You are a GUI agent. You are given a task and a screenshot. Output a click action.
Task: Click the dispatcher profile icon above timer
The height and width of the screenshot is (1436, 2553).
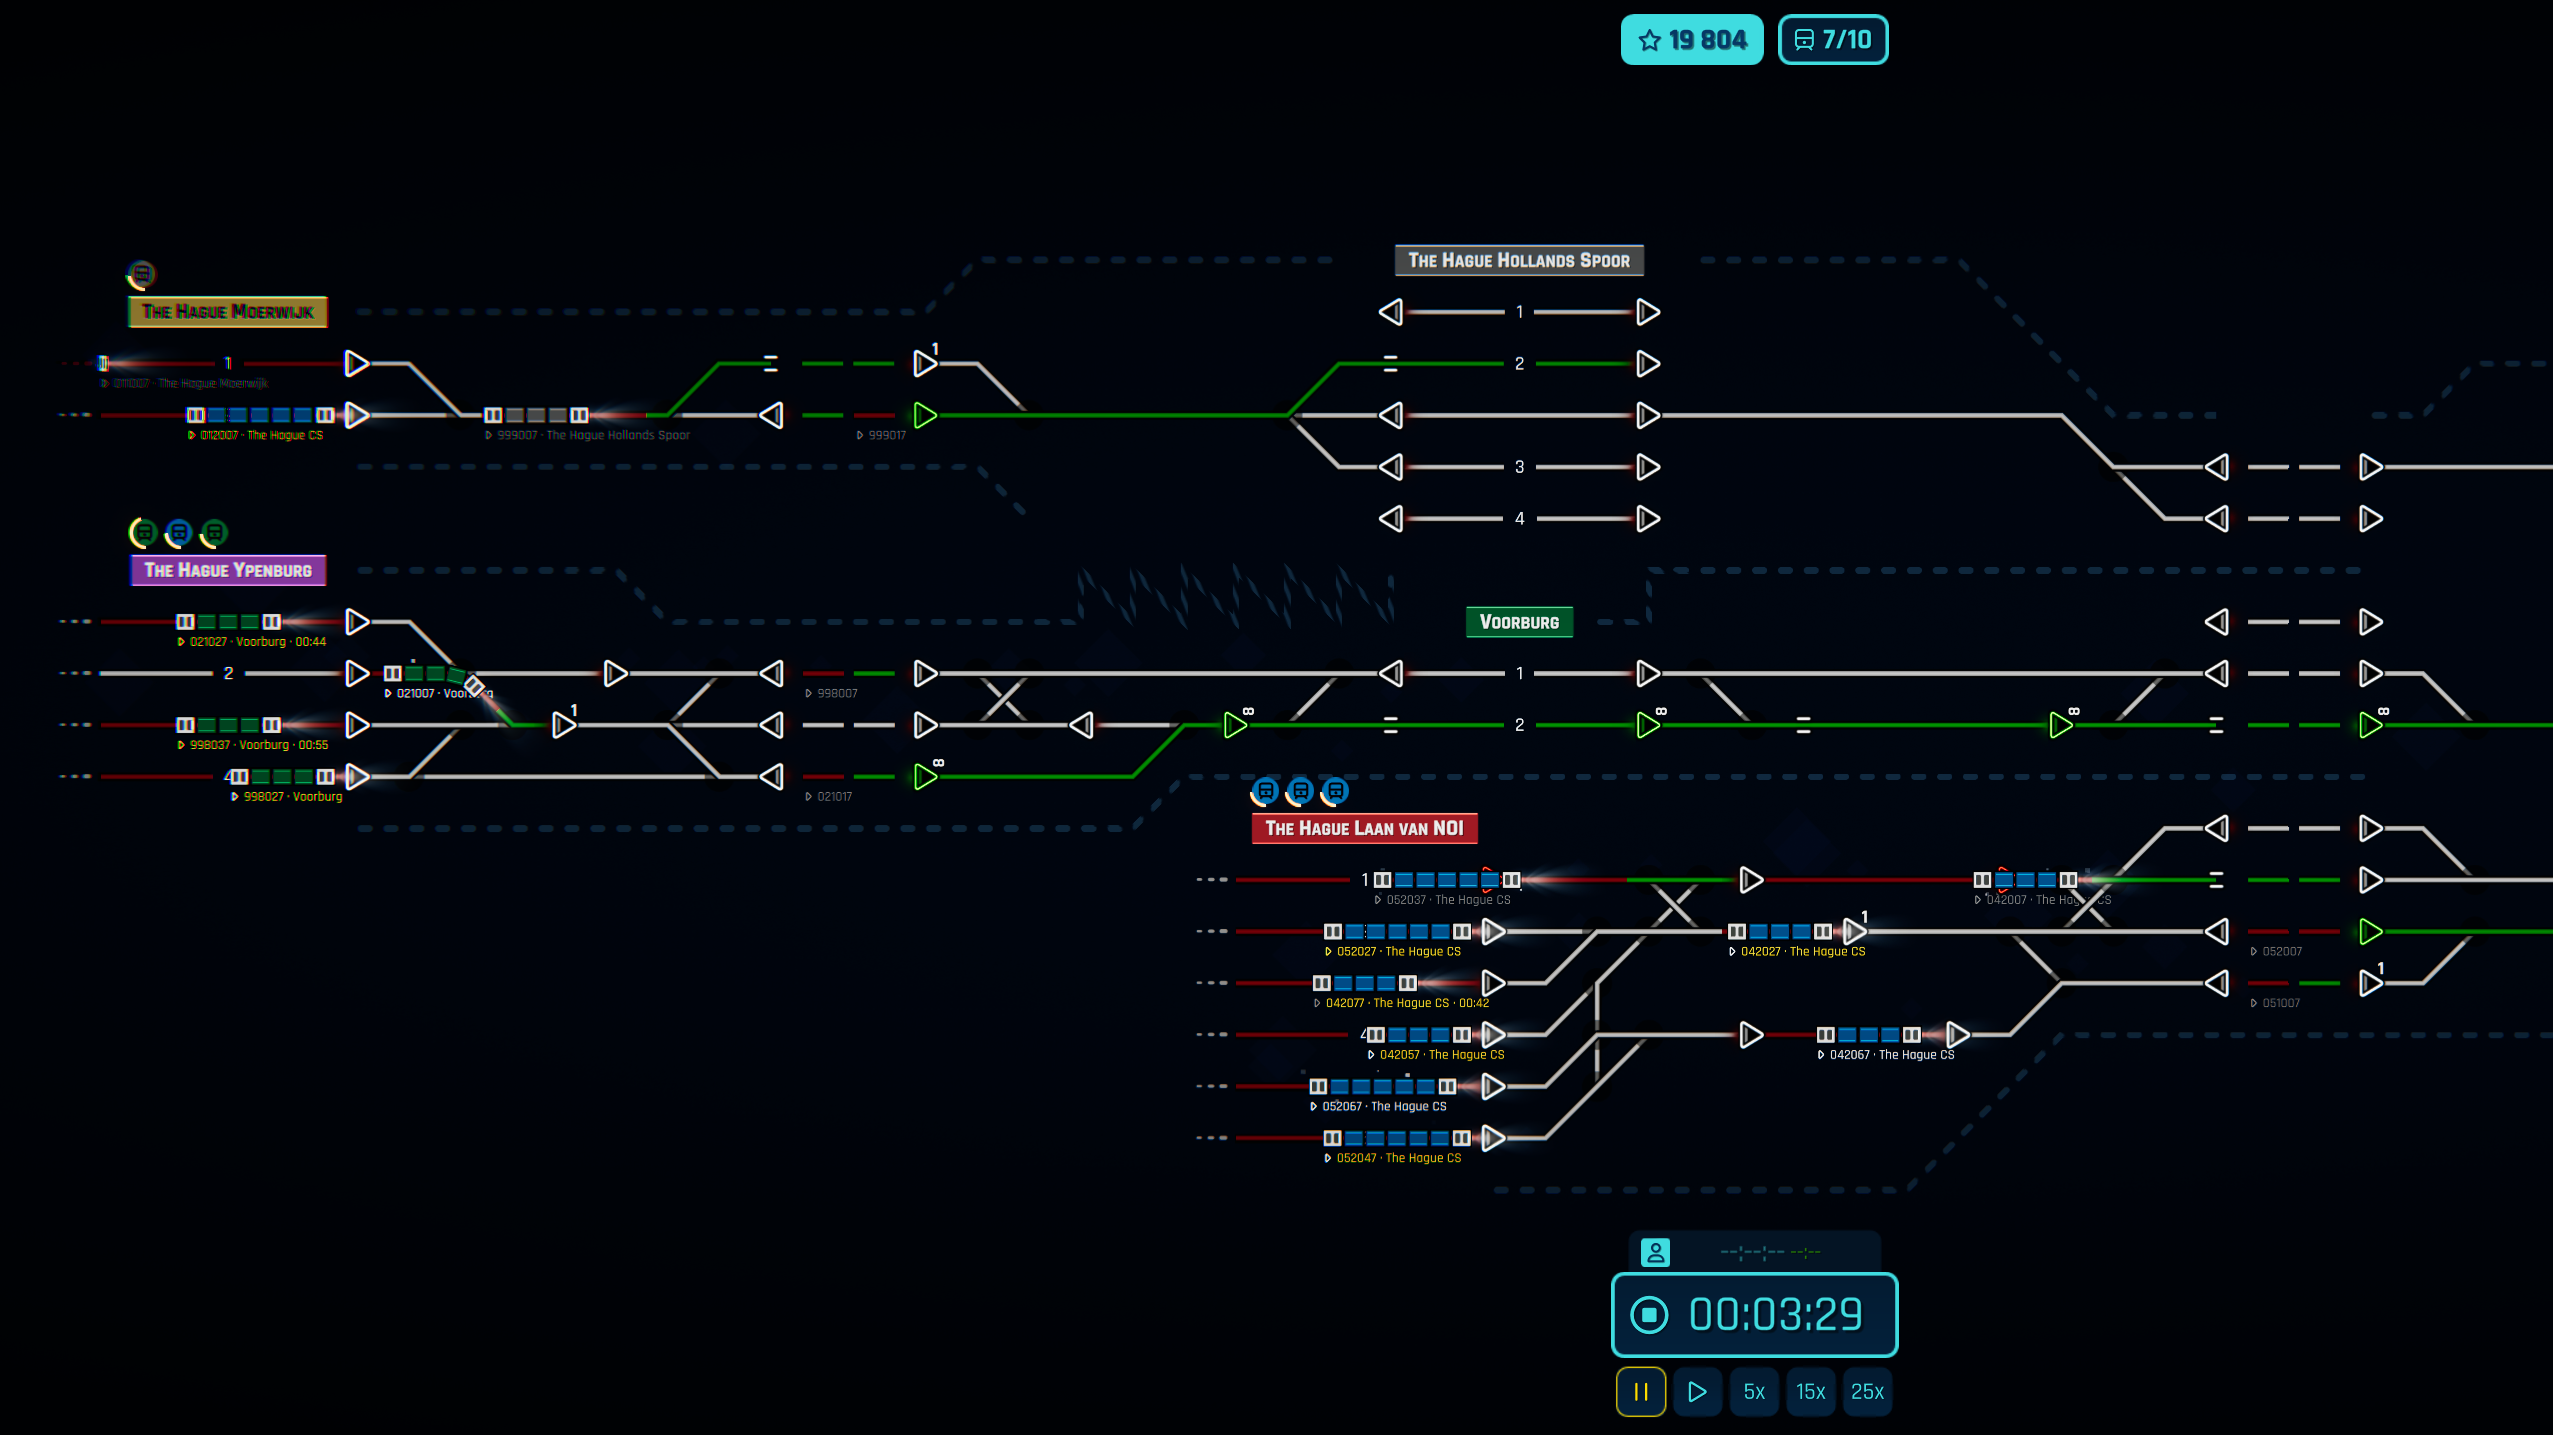coord(1655,1252)
